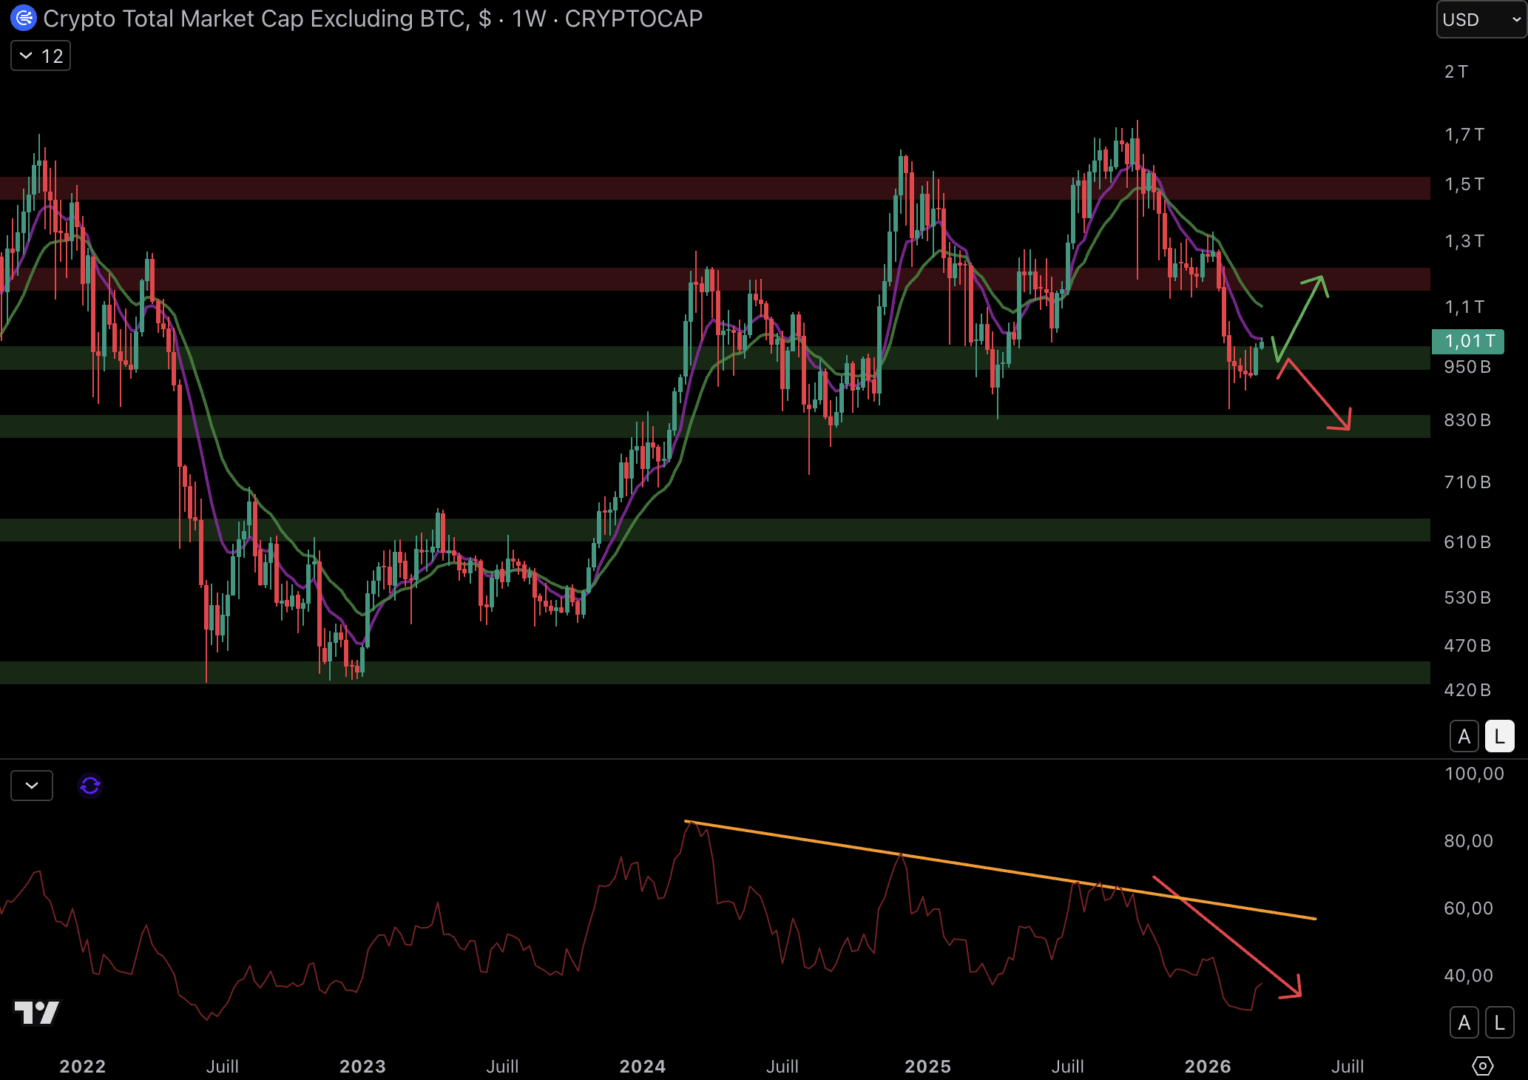This screenshot has height=1080, width=1528.
Task: Select the red downward arrow on price chart
Action: point(1315,394)
